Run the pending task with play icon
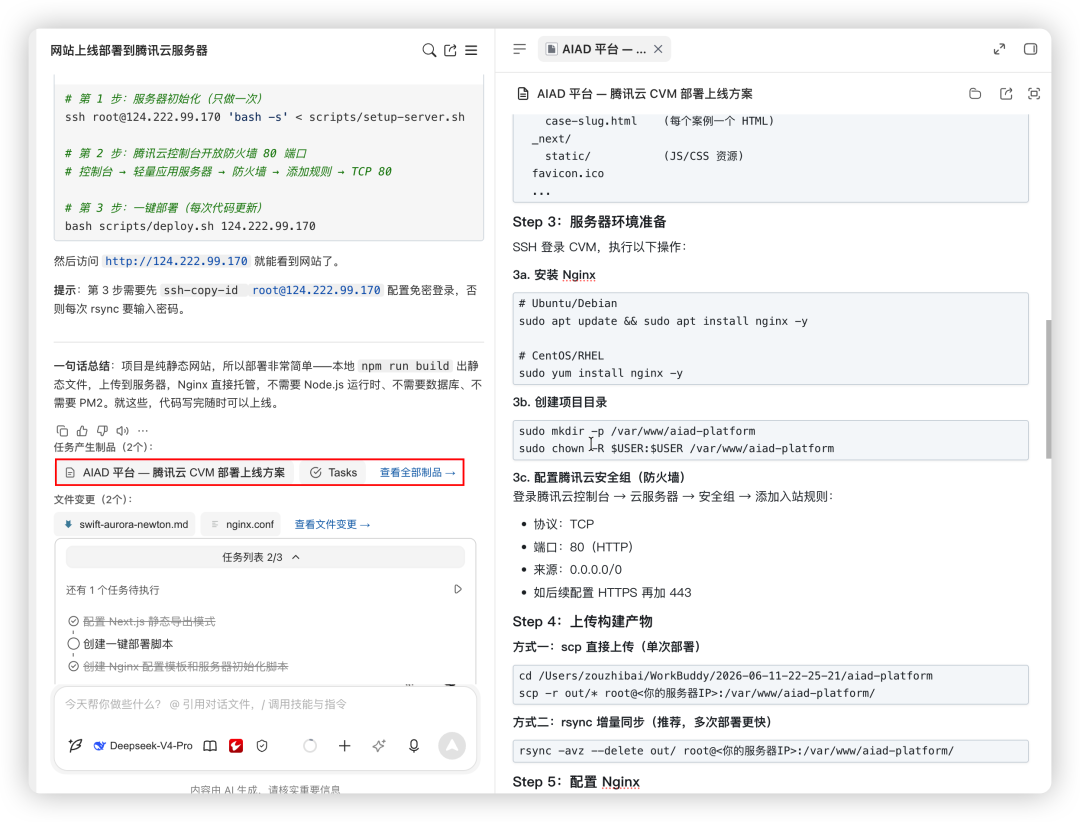 point(458,589)
